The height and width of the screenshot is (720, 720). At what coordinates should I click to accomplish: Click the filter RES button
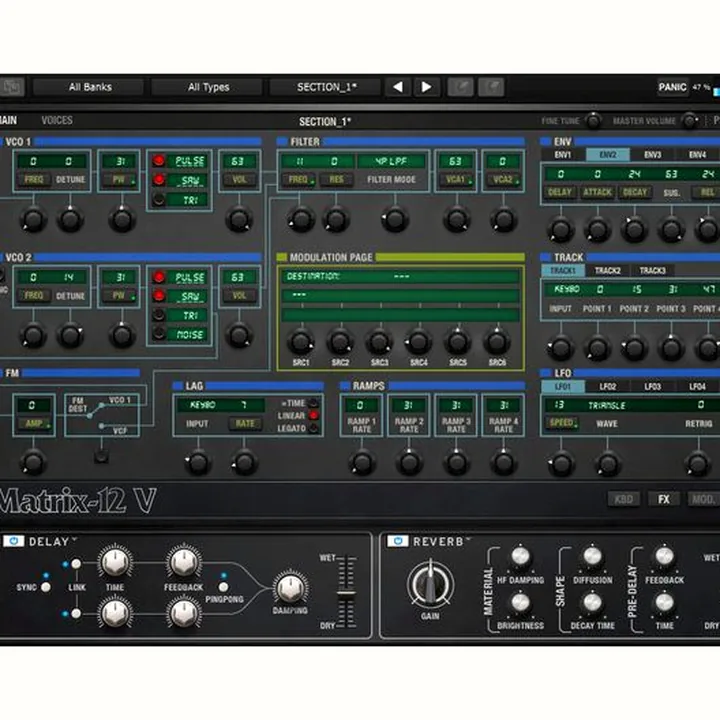tap(337, 179)
